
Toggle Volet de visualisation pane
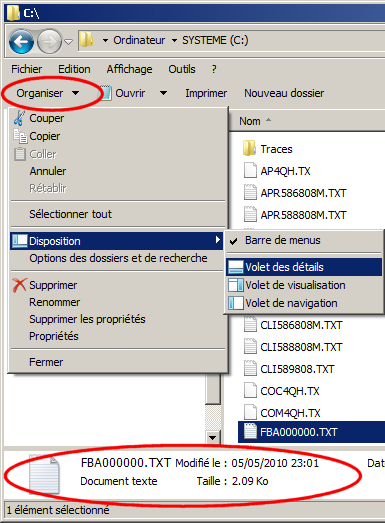coord(304,285)
